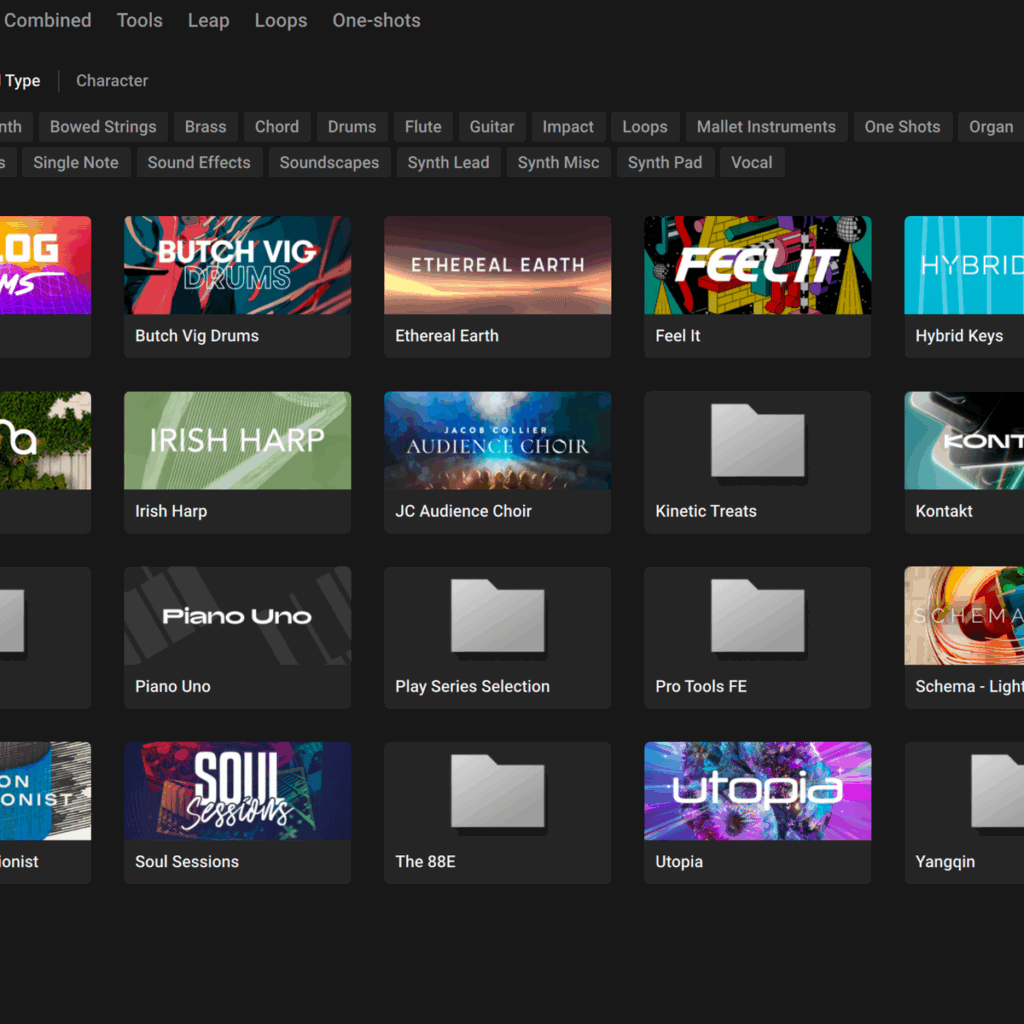Select the Guitar tag
This screenshot has height=1024, width=1024.
click(492, 127)
